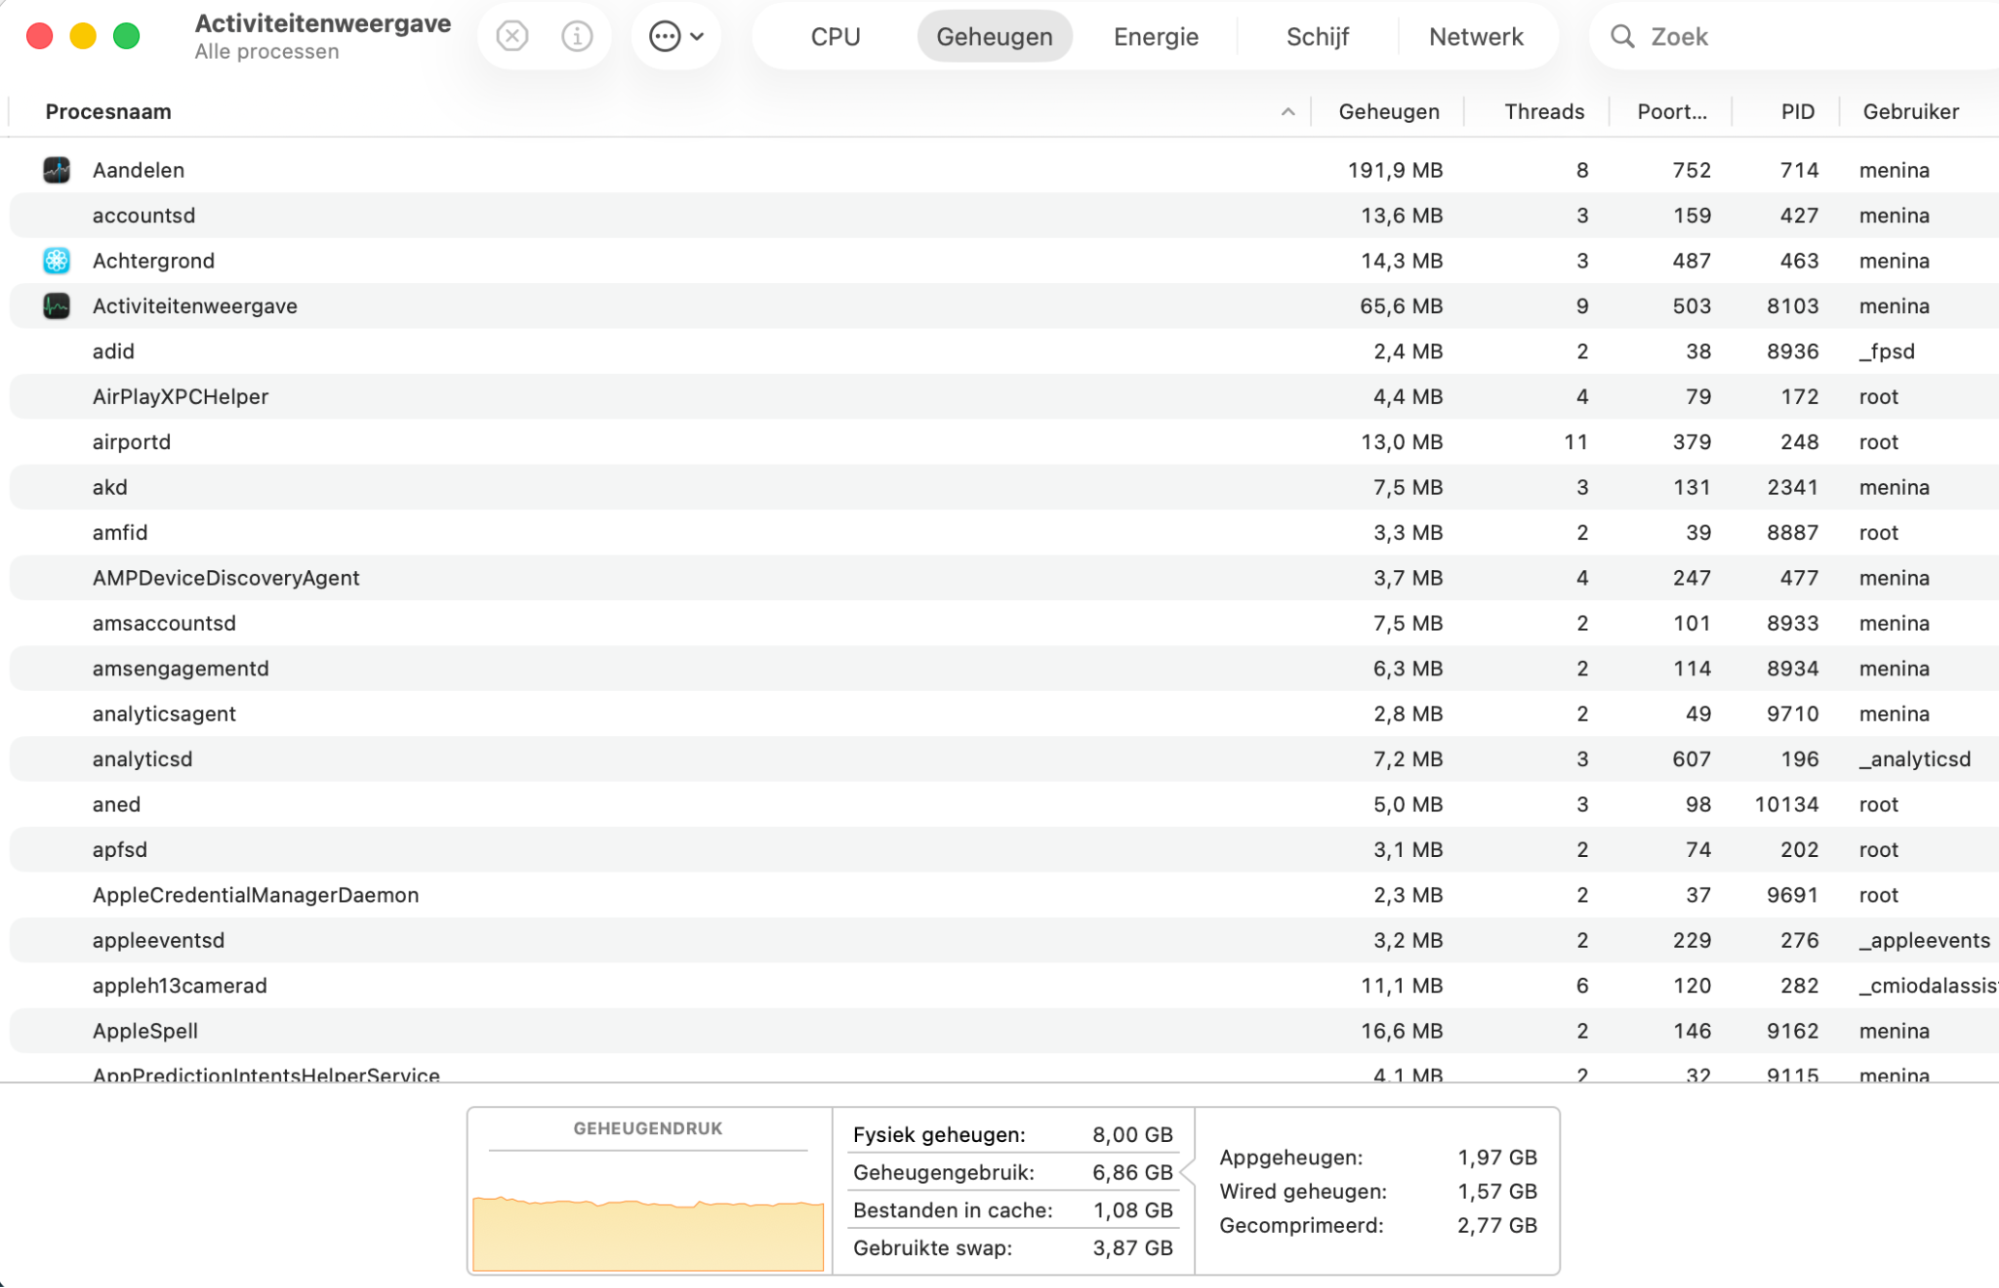
Task: Select the apfsd process row
Action: 1004,850
